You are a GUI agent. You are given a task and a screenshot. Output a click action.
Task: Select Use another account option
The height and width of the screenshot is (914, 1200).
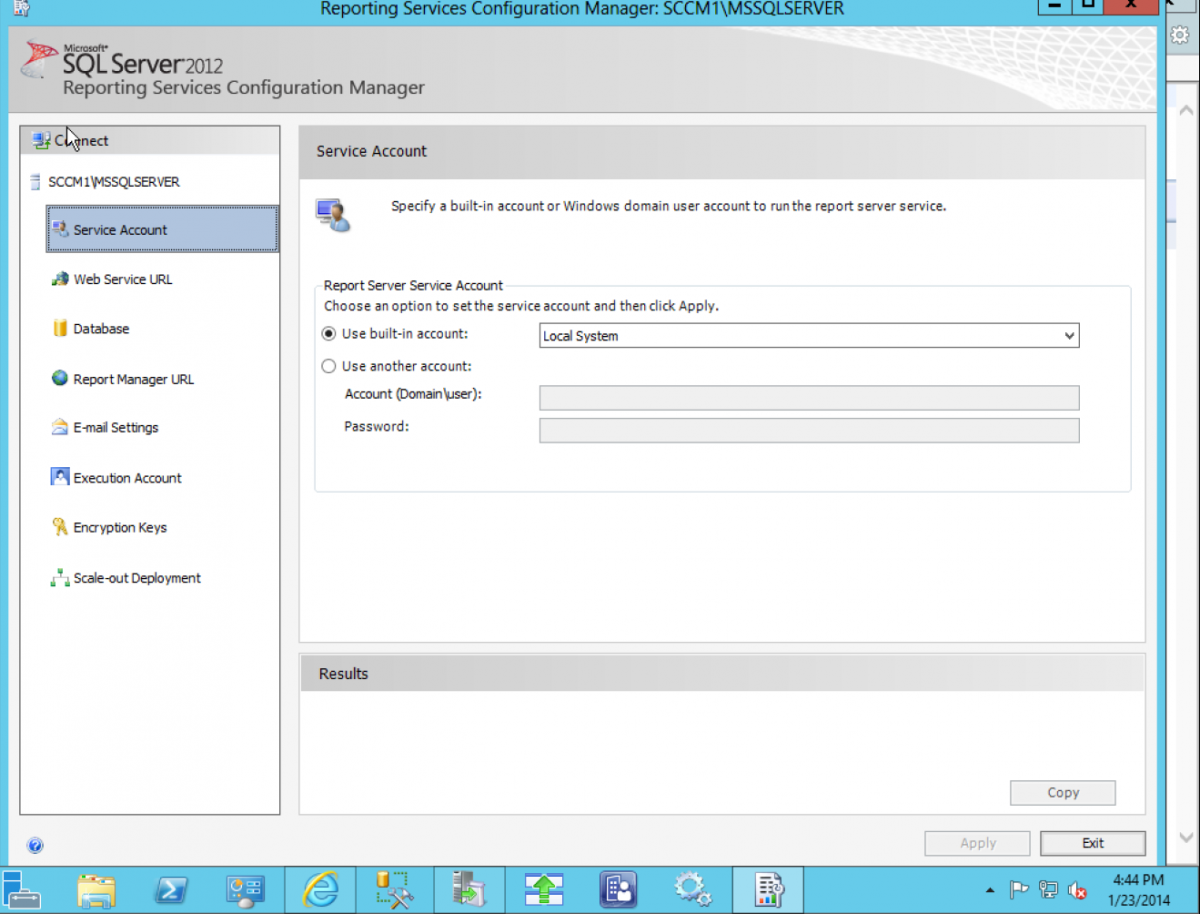coord(329,367)
